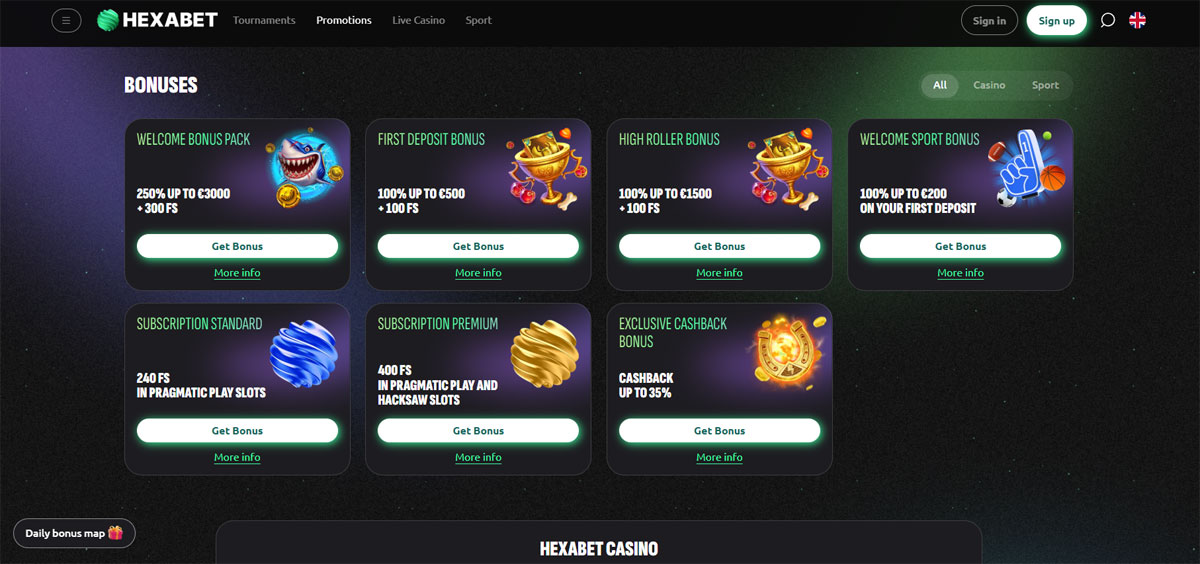Open the Tournaments menu item
1200x564 pixels.
pos(264,20)
